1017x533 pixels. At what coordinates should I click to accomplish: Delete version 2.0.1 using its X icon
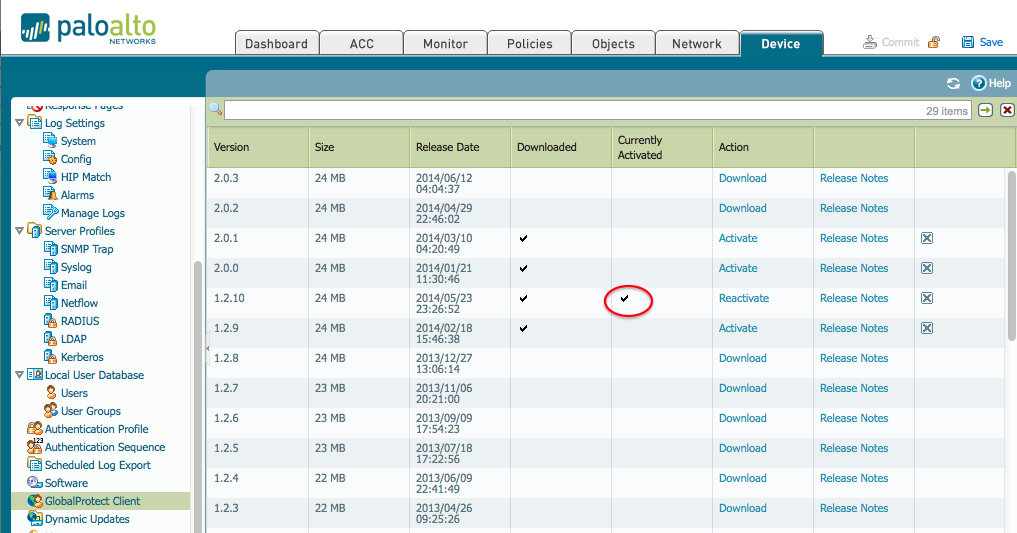point(927,238)
